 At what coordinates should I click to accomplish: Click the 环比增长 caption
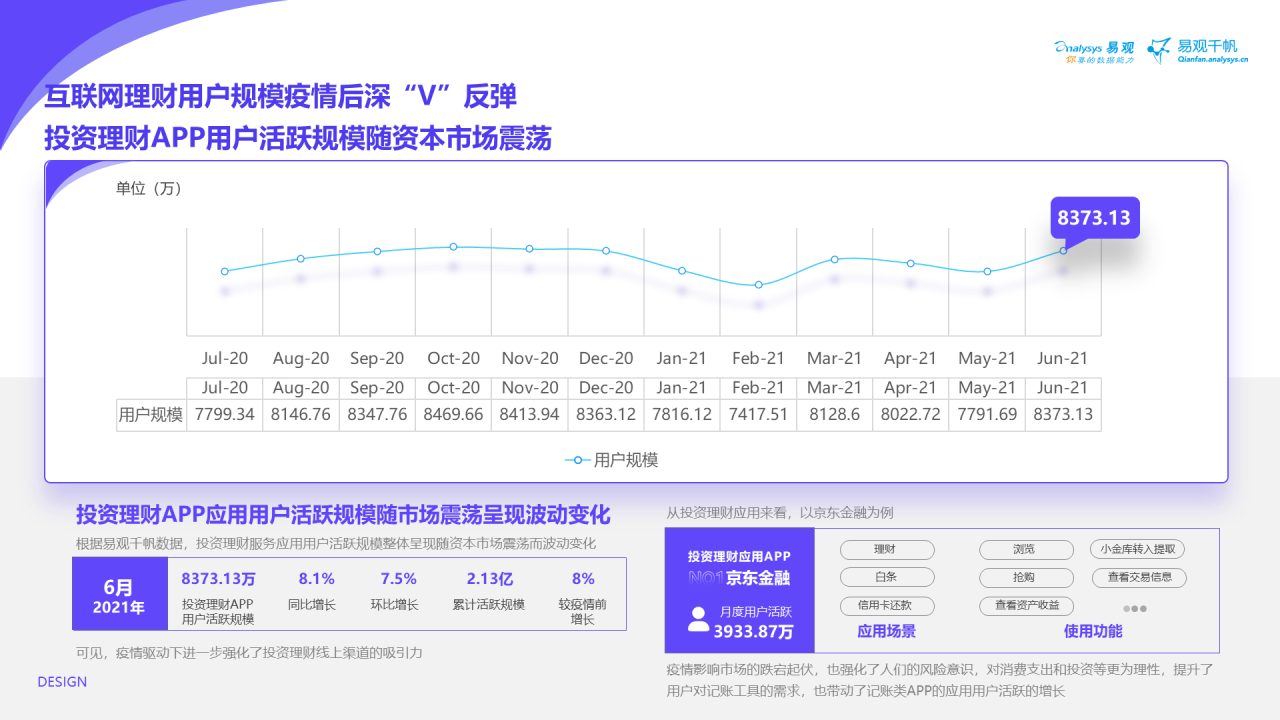point(394,605)
